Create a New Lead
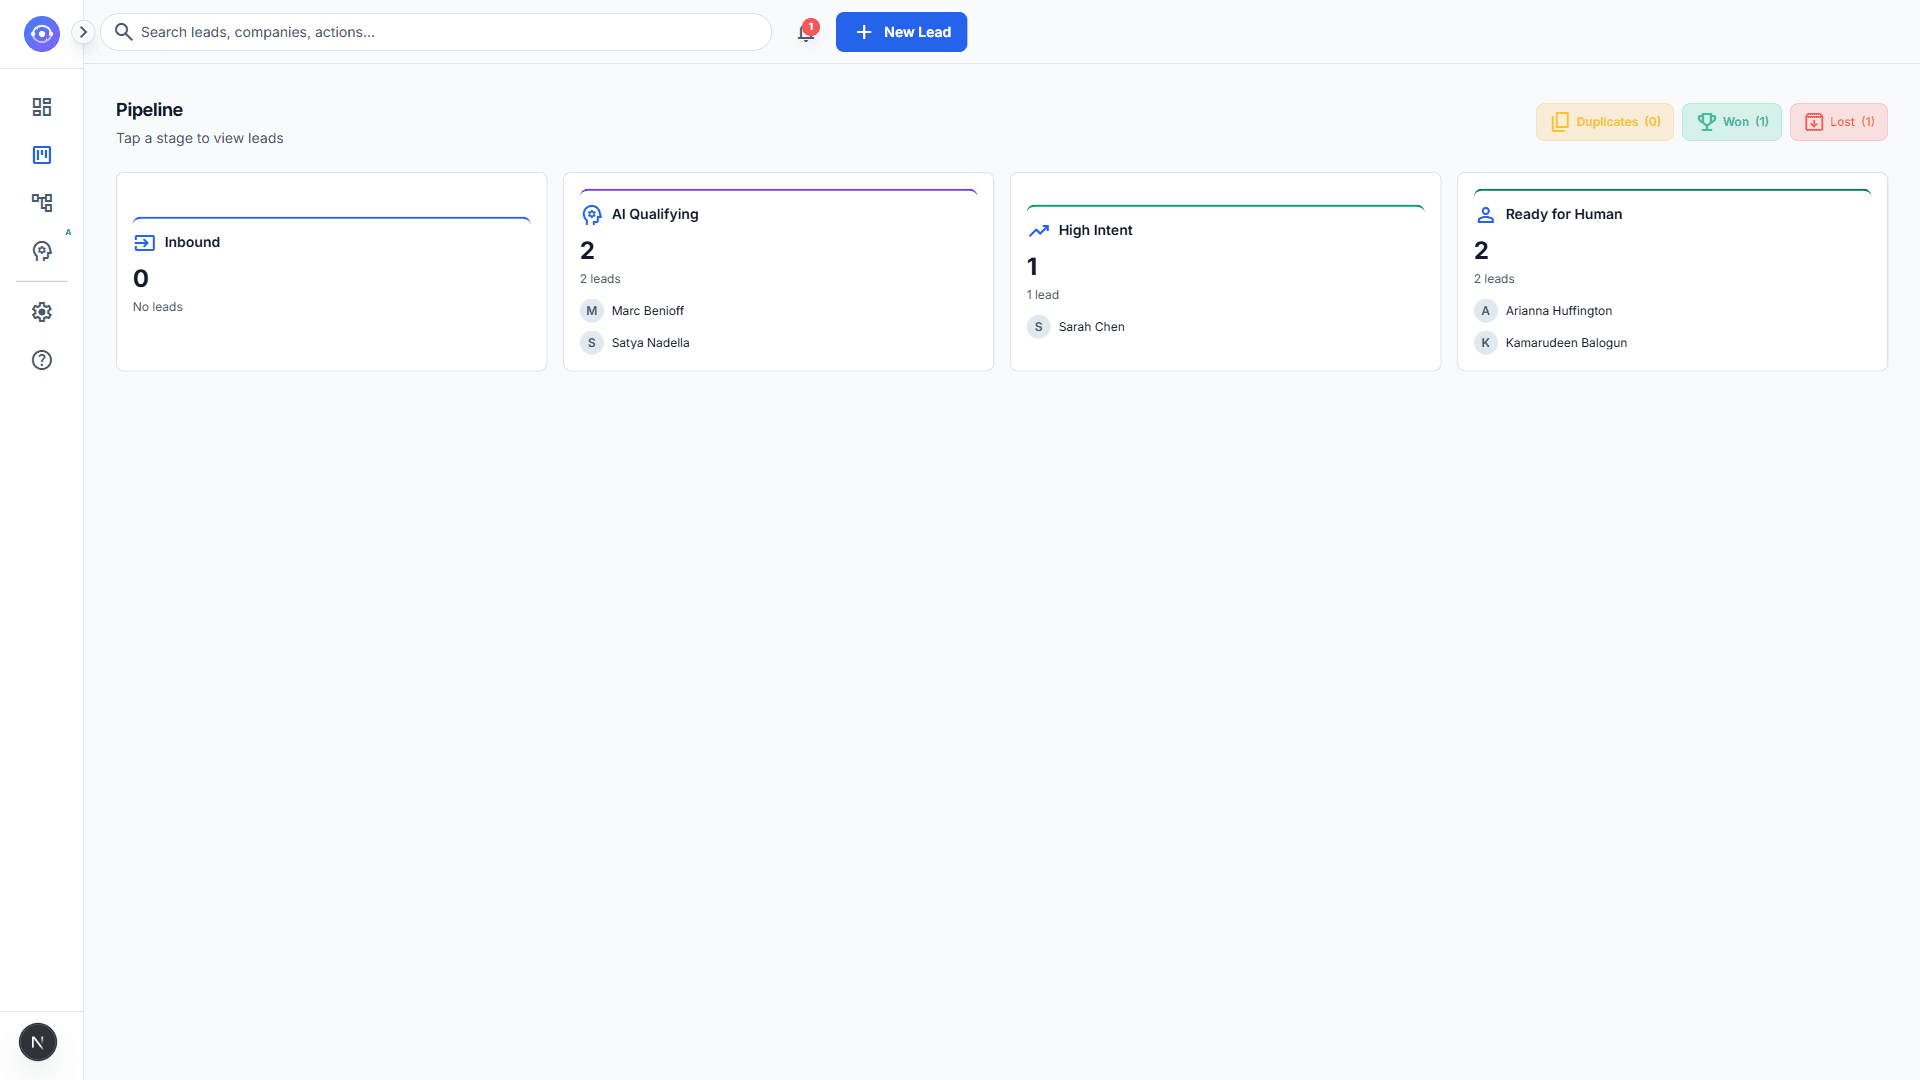Image resolution: width=1920 pixels, height=1080 pixels. [901, 32]
